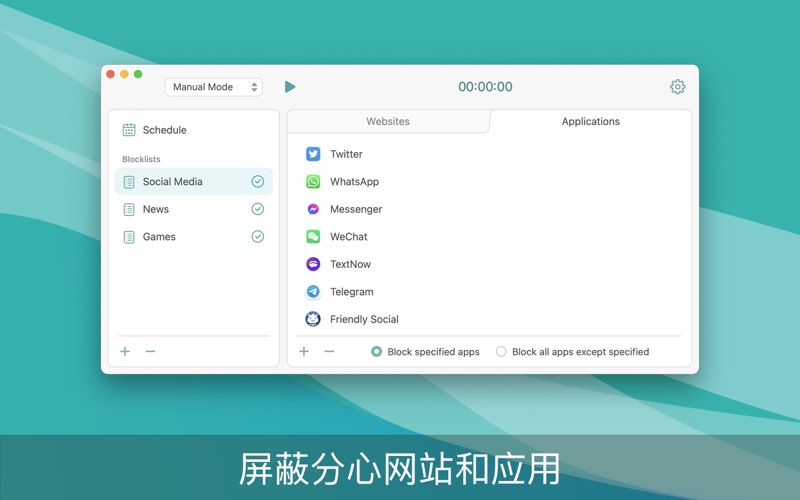Click the Games list icon
Viewport: 800px width, 500px height.
pyautogui.click(x=129, y=237)
